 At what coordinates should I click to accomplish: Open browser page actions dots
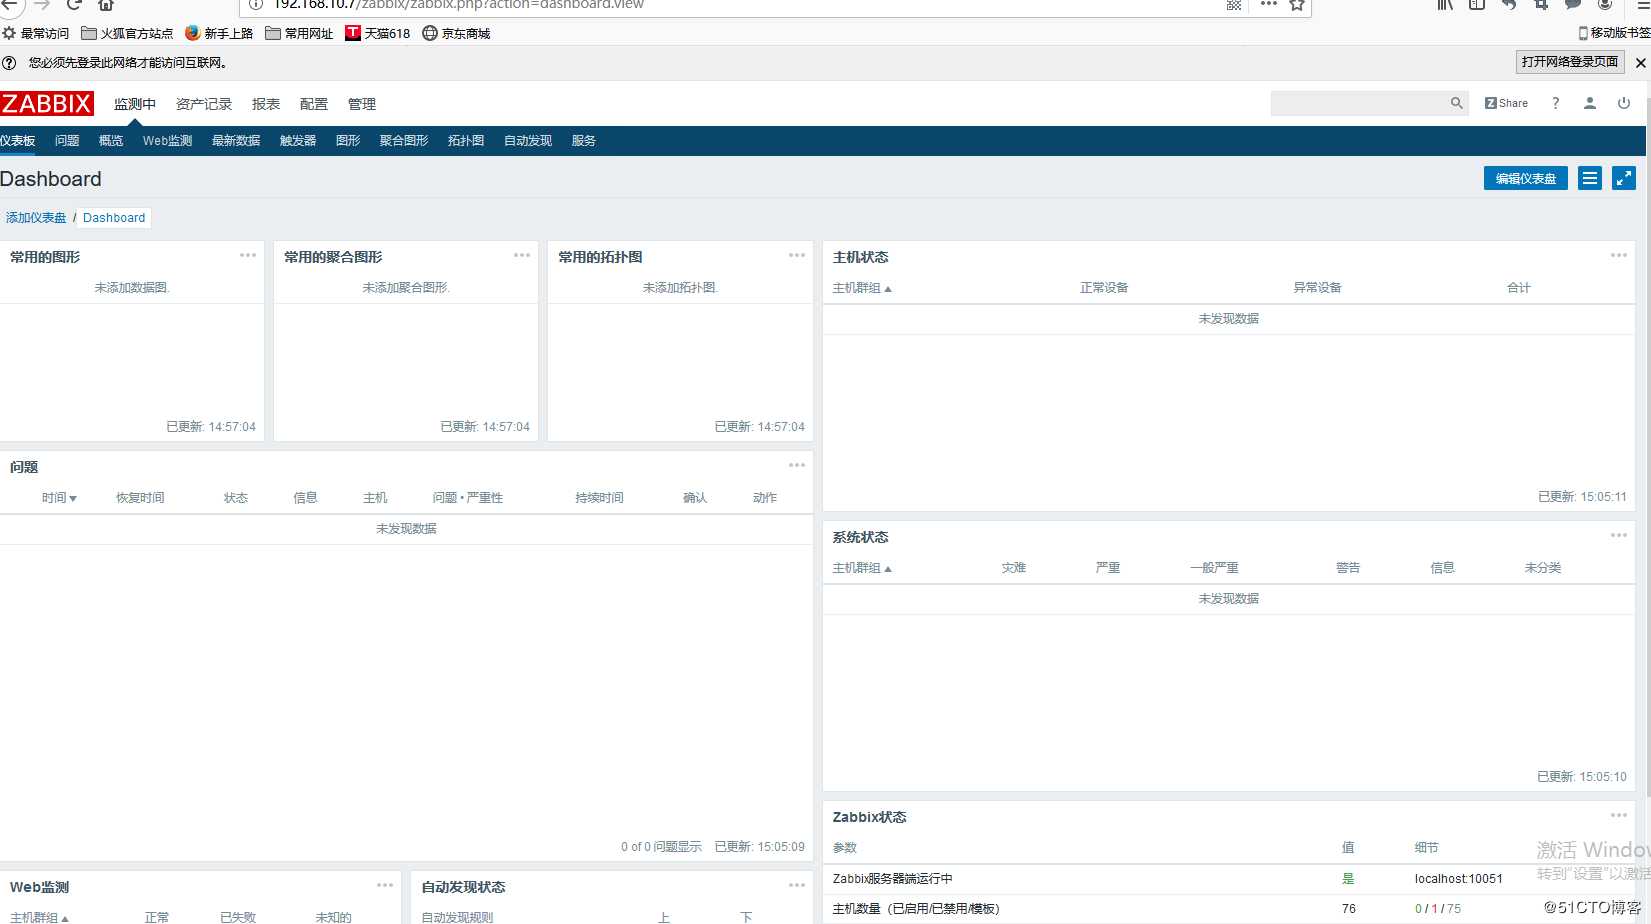1269,4
